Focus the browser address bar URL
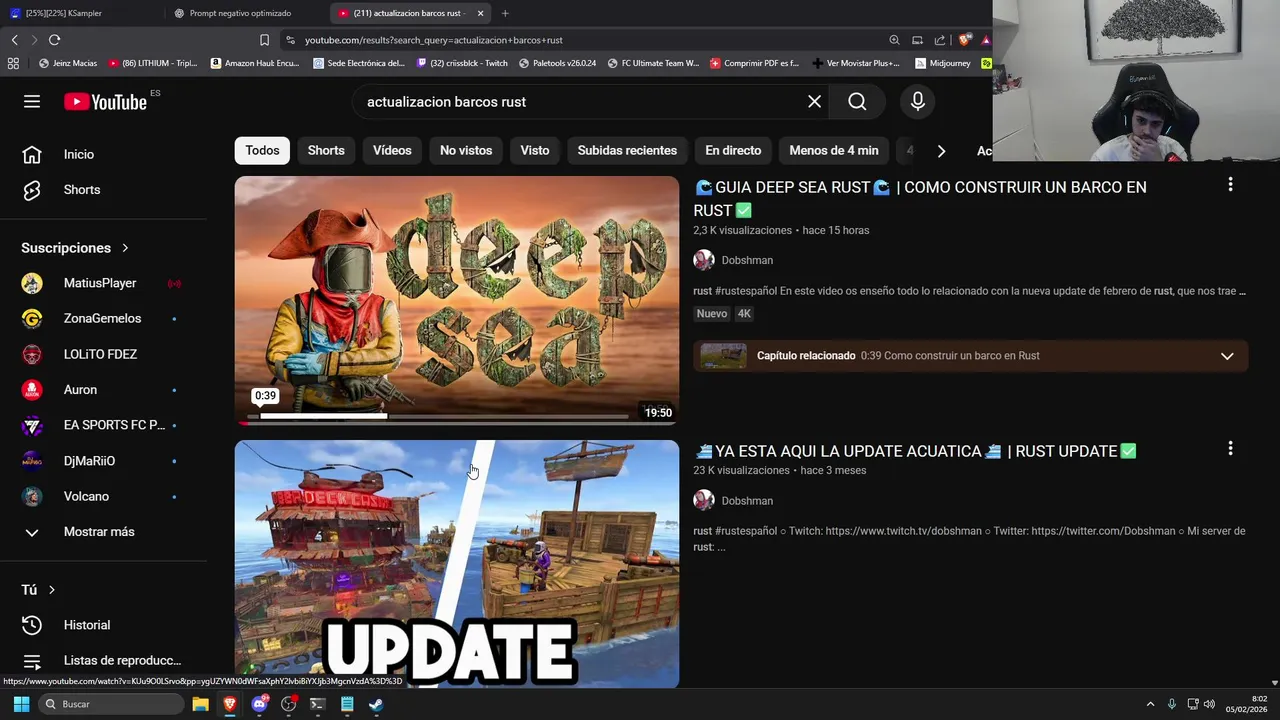 (x=434, y=40)
